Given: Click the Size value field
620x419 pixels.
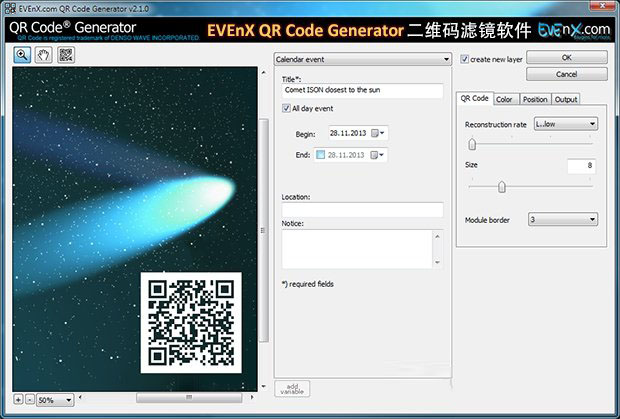Looking at the screenshot, I should [x=581, y=166].
